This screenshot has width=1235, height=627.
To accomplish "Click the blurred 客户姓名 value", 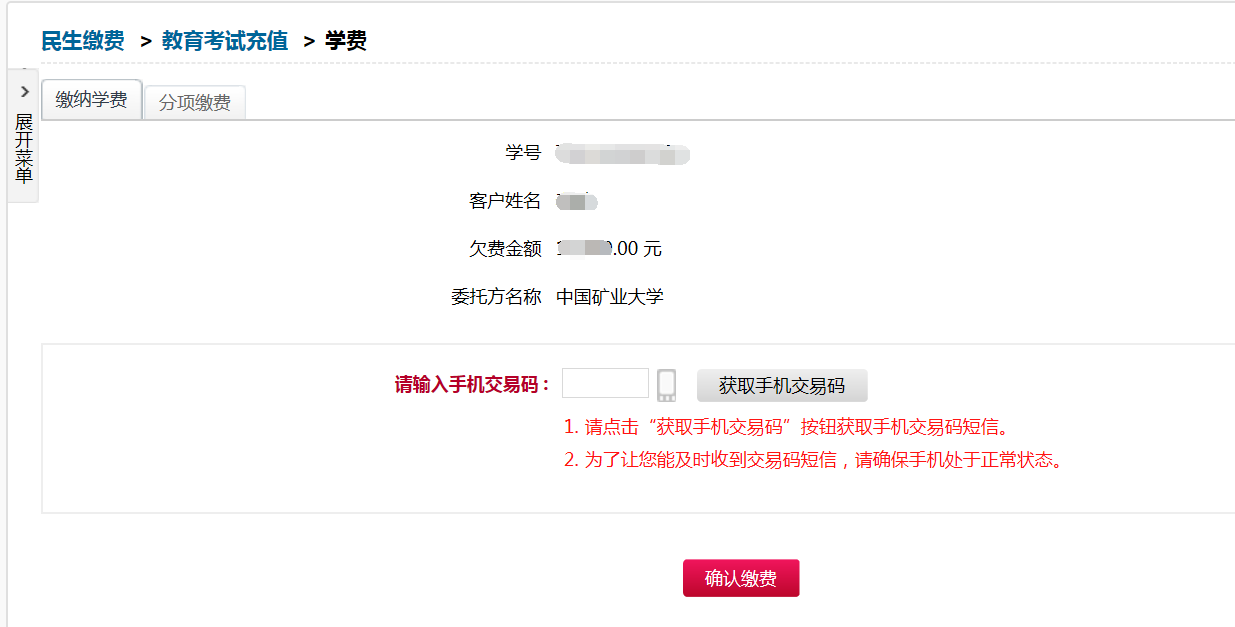I will pyautogui.click(x=577, y=202).
